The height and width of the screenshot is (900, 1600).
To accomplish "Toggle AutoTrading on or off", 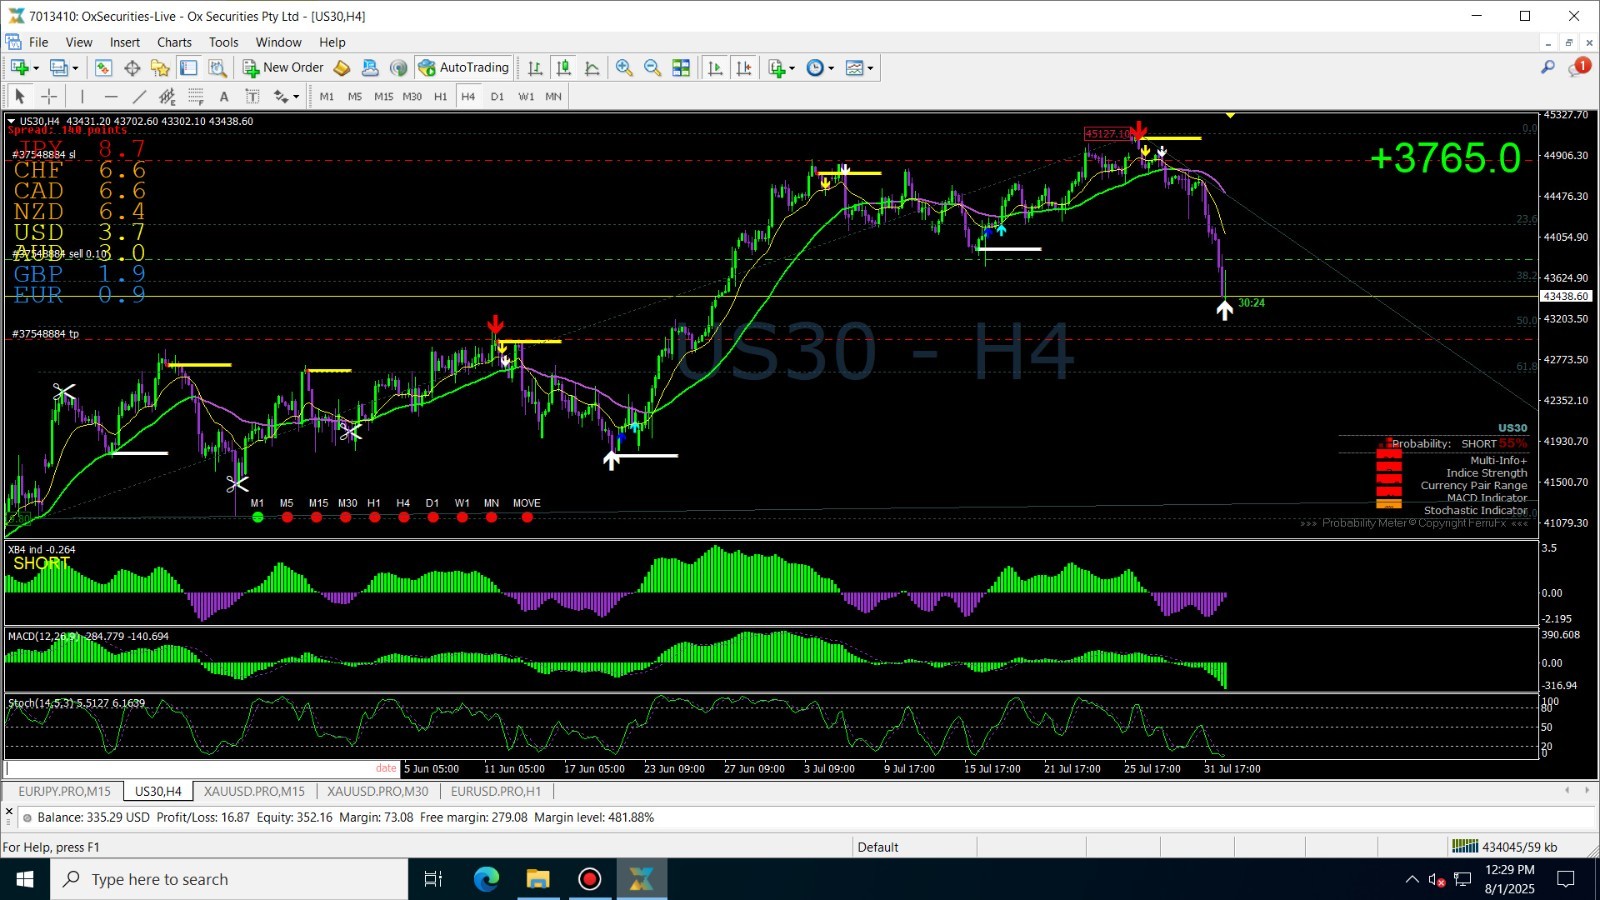I will pos(464,68).
